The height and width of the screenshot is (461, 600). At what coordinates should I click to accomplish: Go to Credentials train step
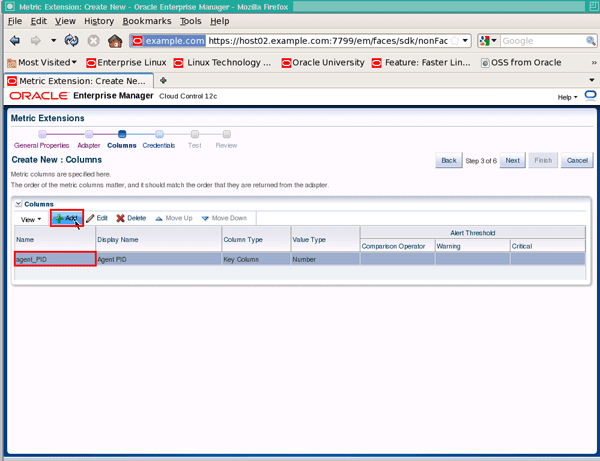click(159, 145)
